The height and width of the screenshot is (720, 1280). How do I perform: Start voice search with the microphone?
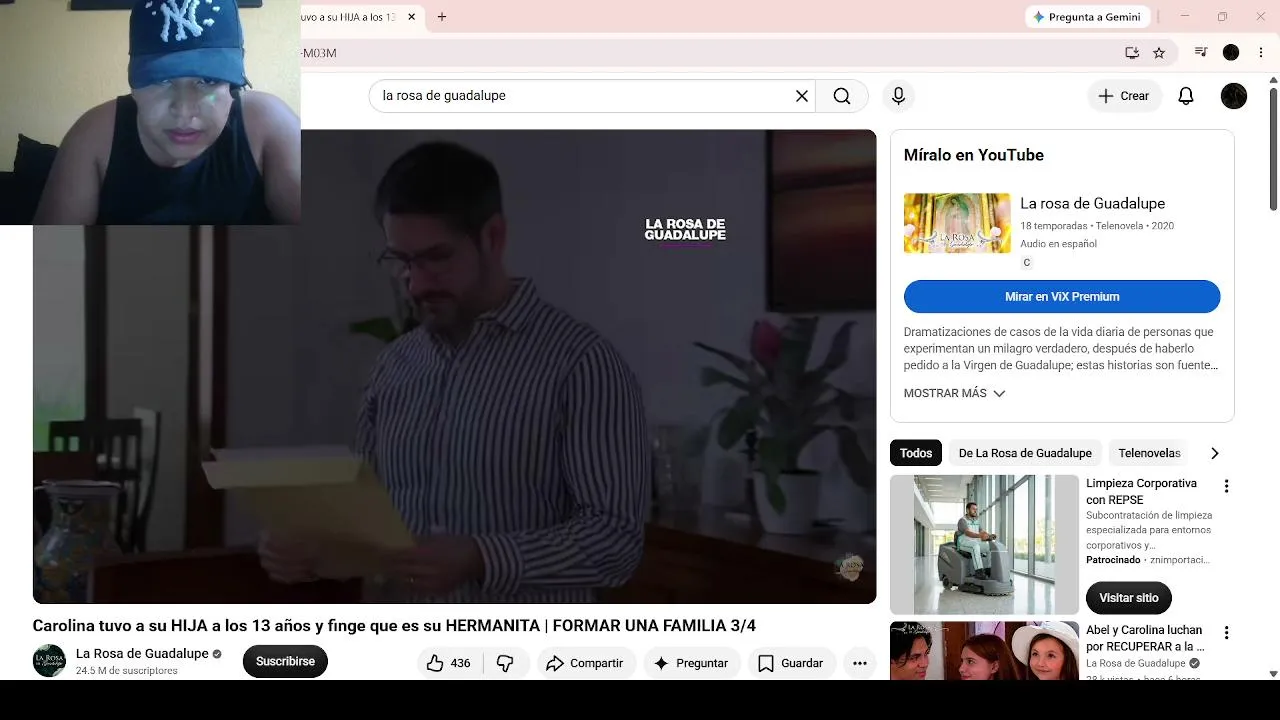click(x=898, y=96)
